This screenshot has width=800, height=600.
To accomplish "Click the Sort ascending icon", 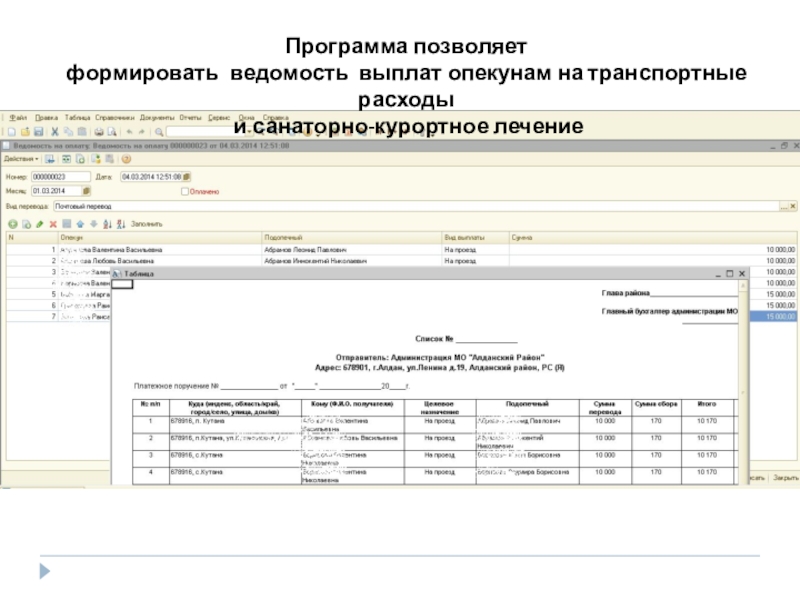I will click(107, 224).
